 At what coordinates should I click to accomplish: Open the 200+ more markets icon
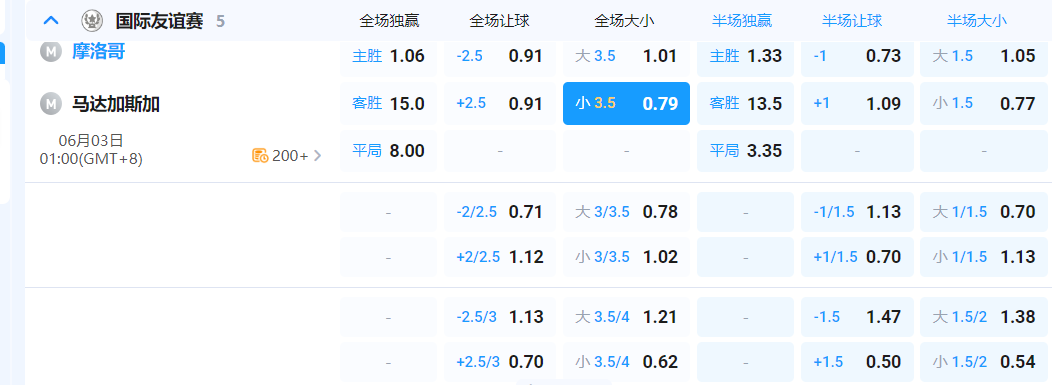pyautogui.click(x=260, y=156)
